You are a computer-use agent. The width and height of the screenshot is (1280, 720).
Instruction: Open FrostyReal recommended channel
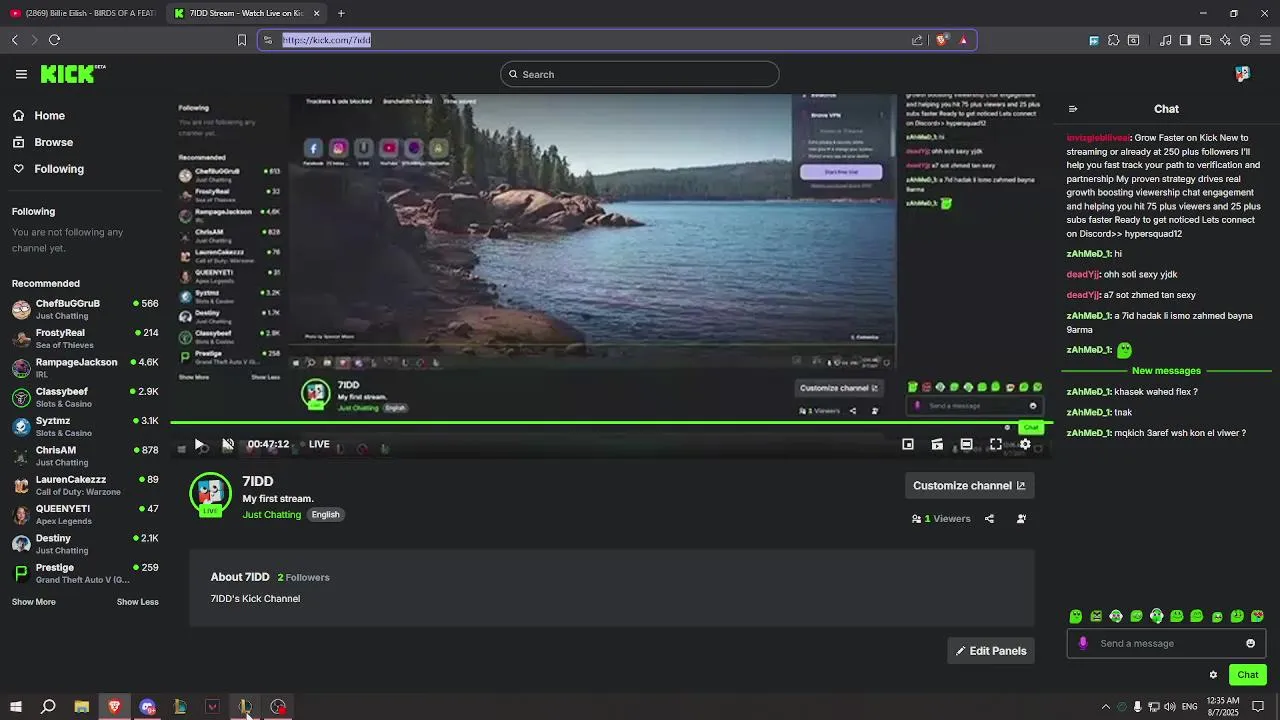[85, 338]
